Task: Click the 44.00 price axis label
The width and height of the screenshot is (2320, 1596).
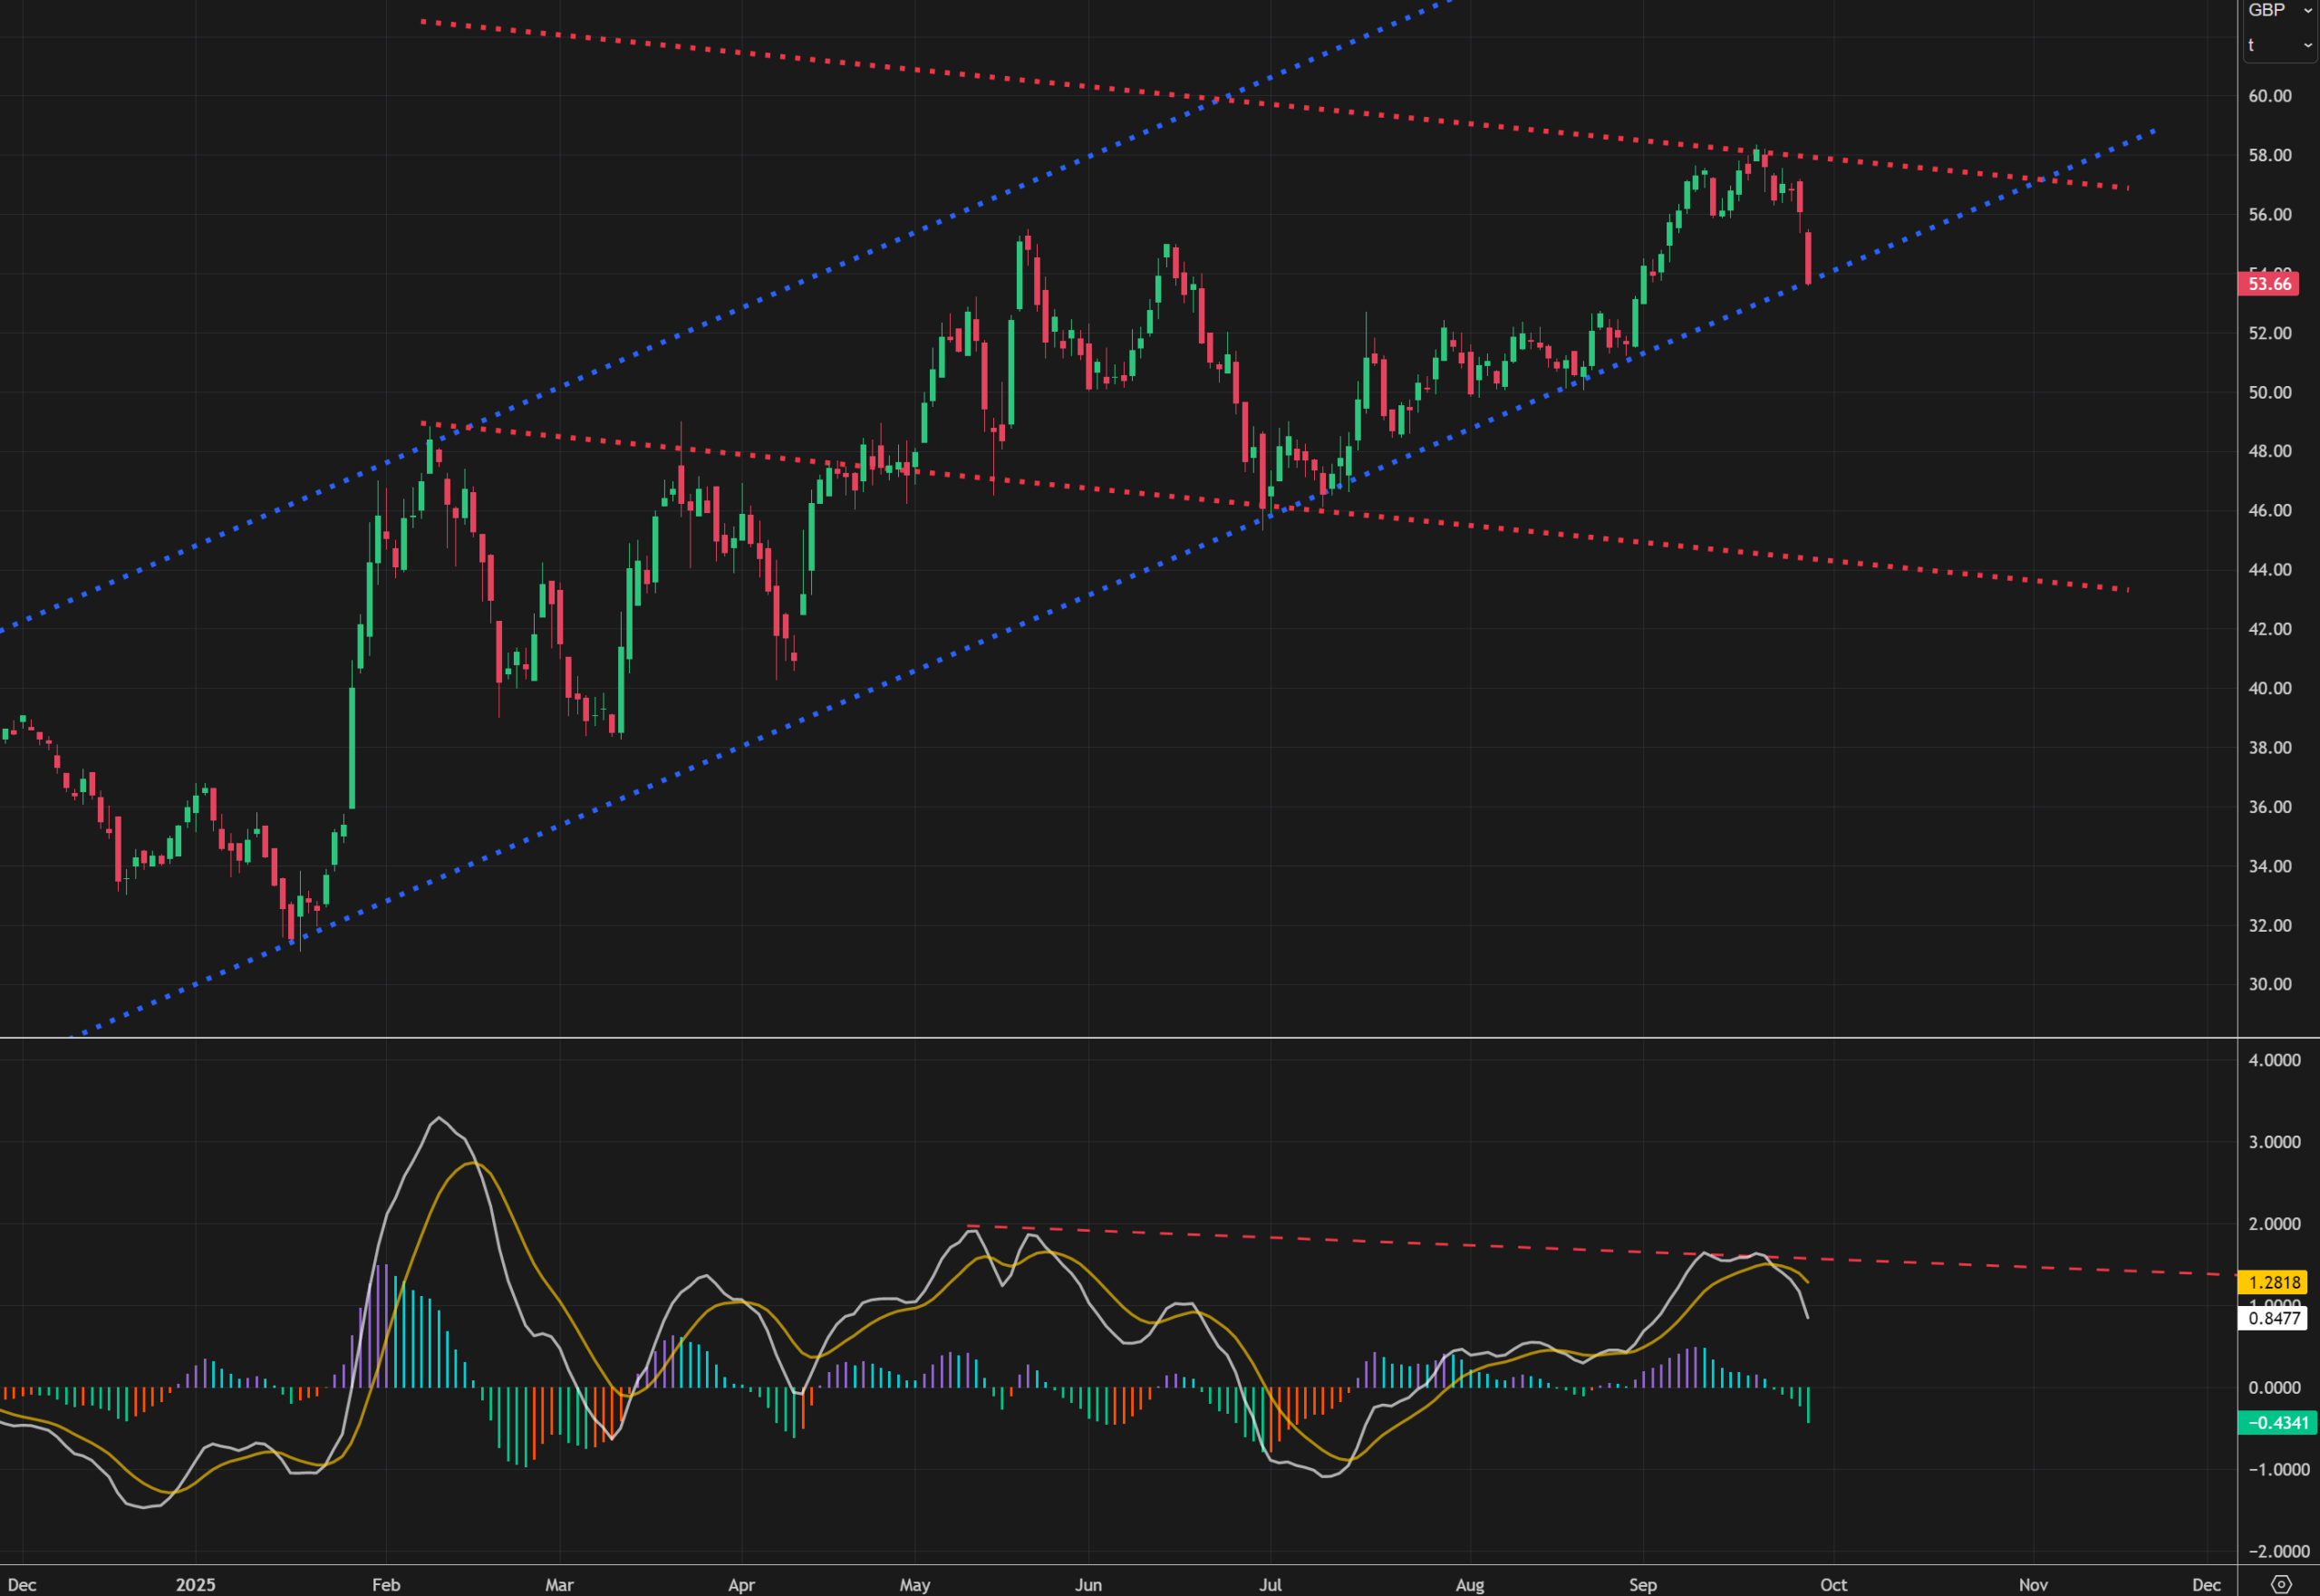Action: tap(2270, 570)
